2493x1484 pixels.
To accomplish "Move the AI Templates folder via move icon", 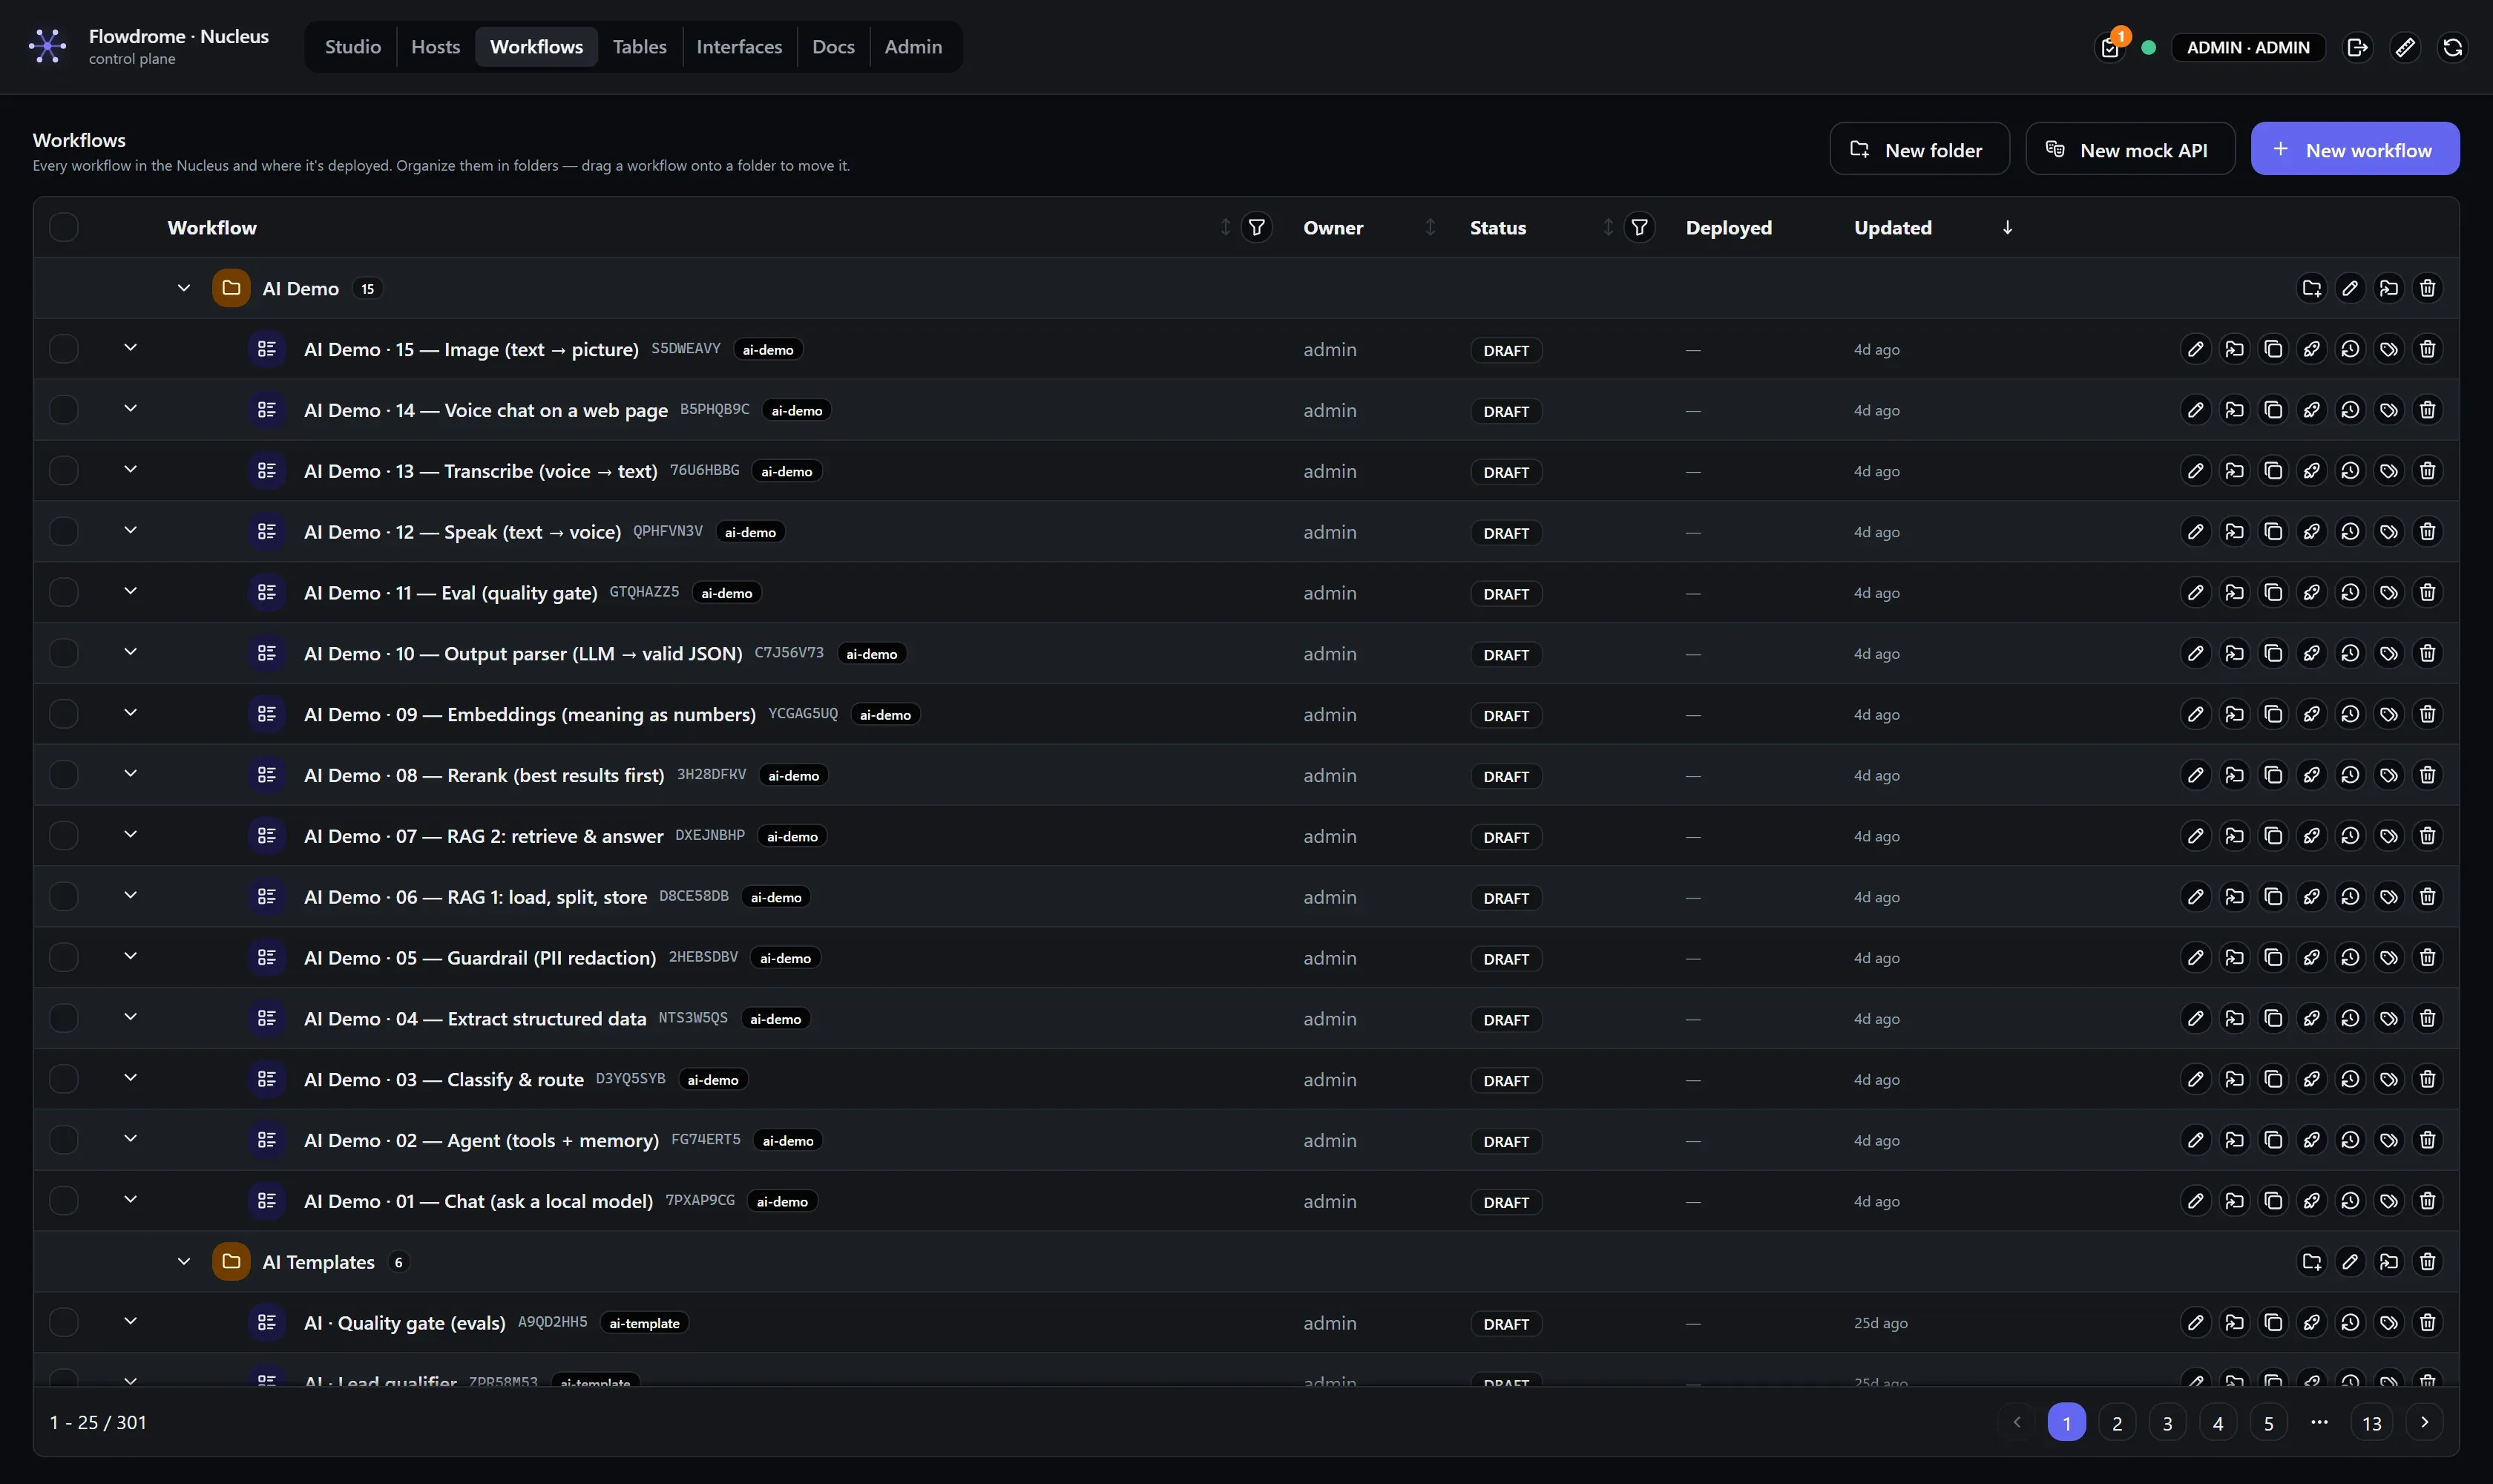I will (x=2389, y=1262).
